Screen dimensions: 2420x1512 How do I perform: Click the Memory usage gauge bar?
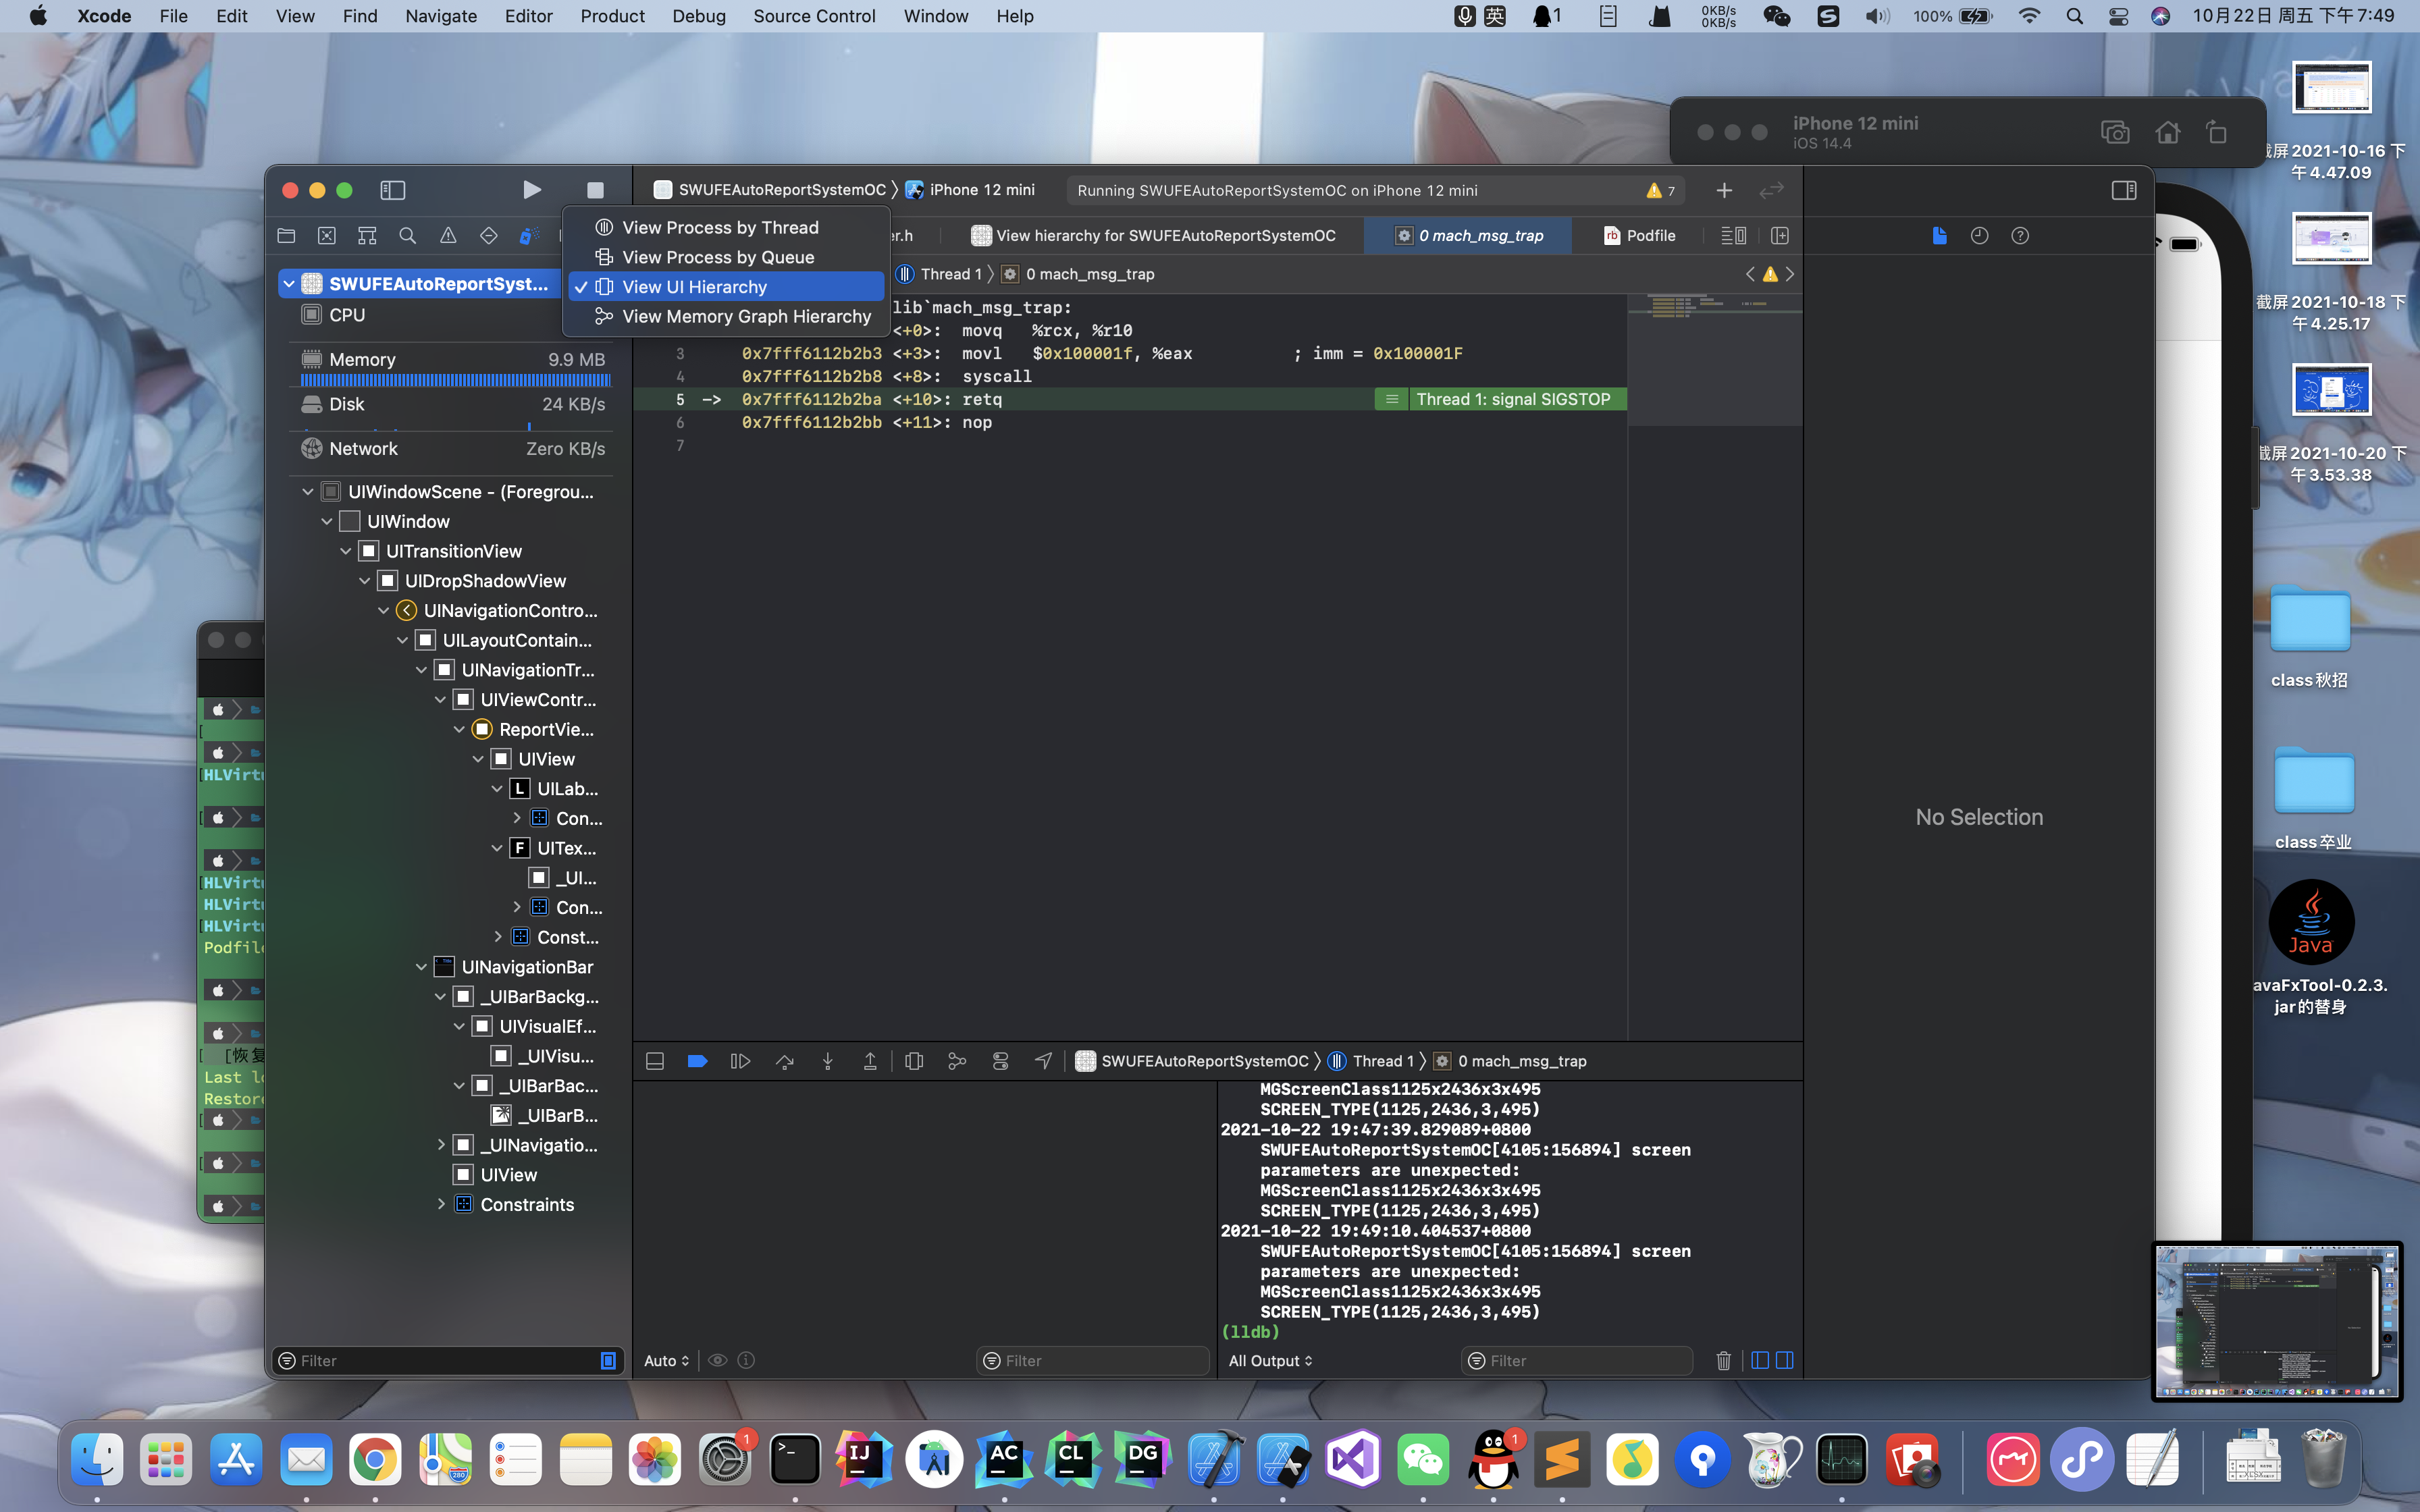[x=455, y=380]
